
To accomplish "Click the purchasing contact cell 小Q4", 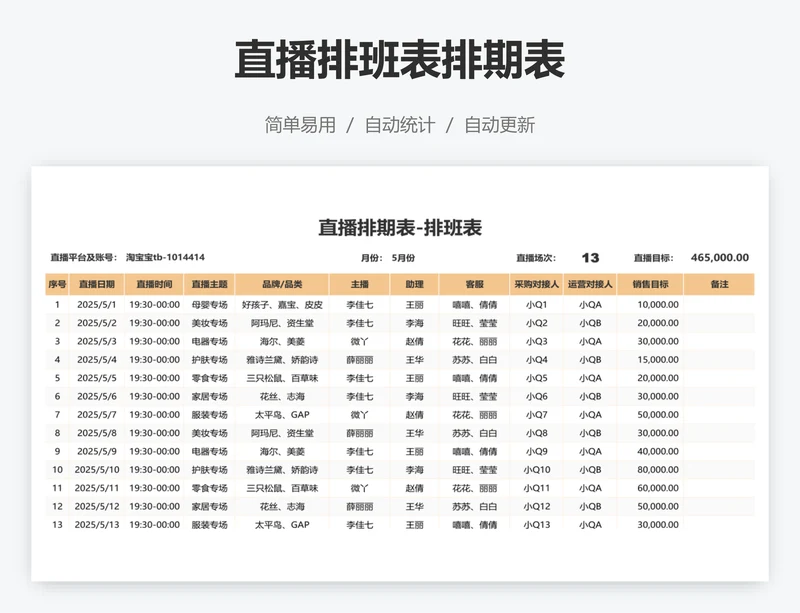I will pos(536,360).
